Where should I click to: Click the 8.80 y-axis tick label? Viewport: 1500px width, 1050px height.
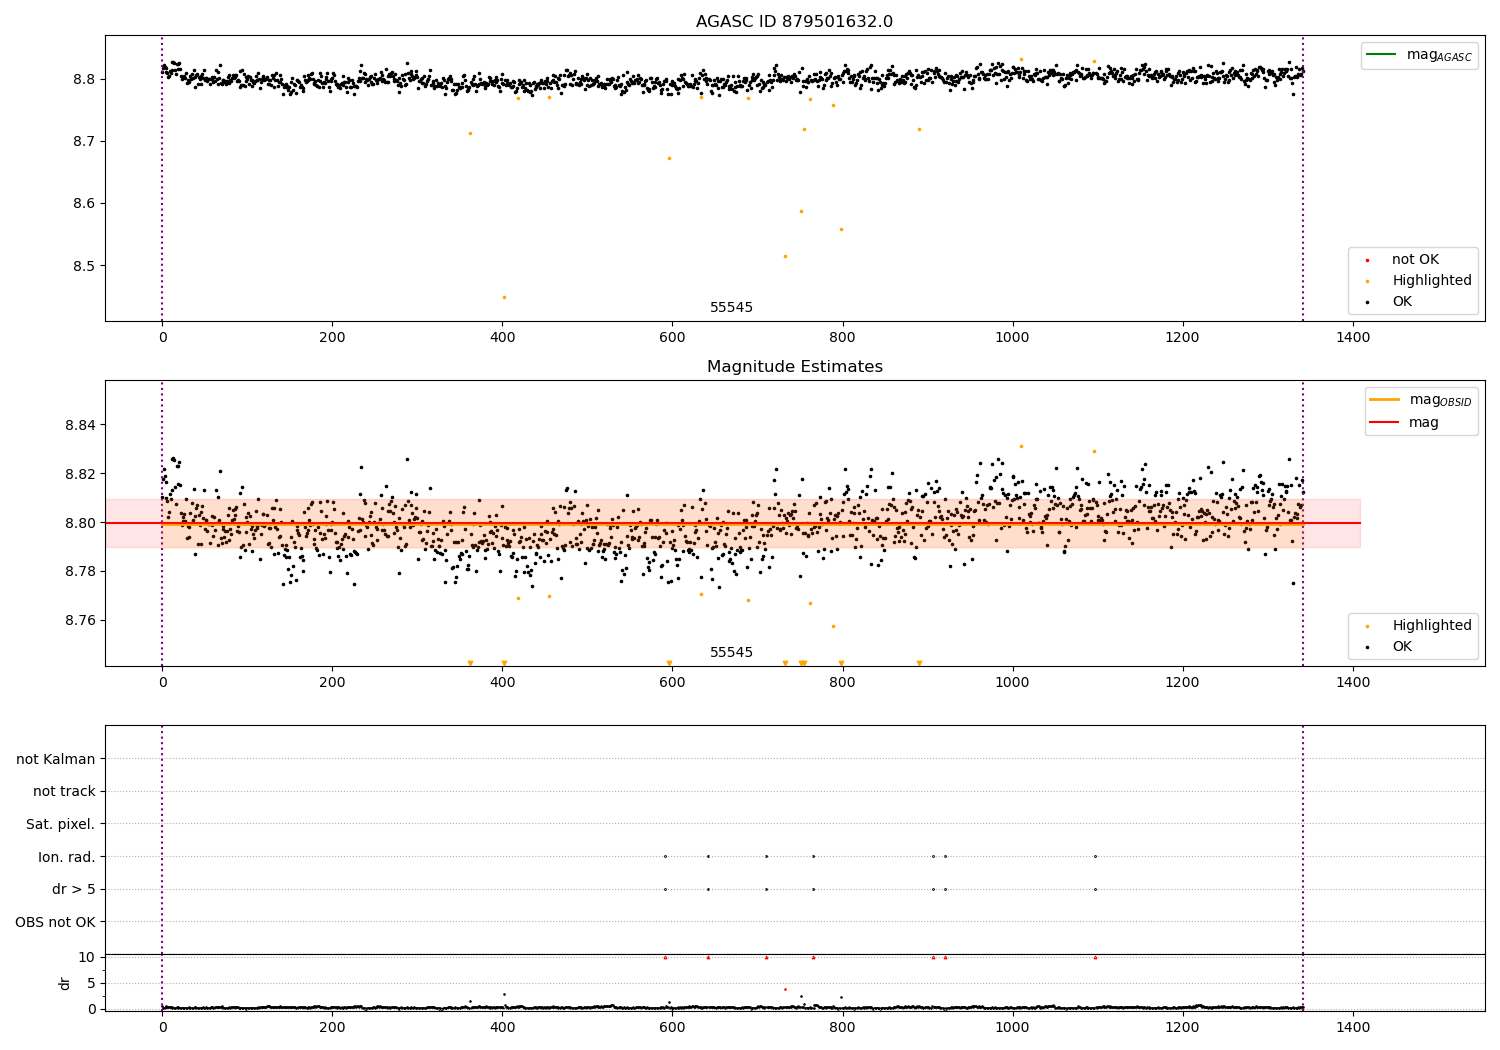(80, 523)
